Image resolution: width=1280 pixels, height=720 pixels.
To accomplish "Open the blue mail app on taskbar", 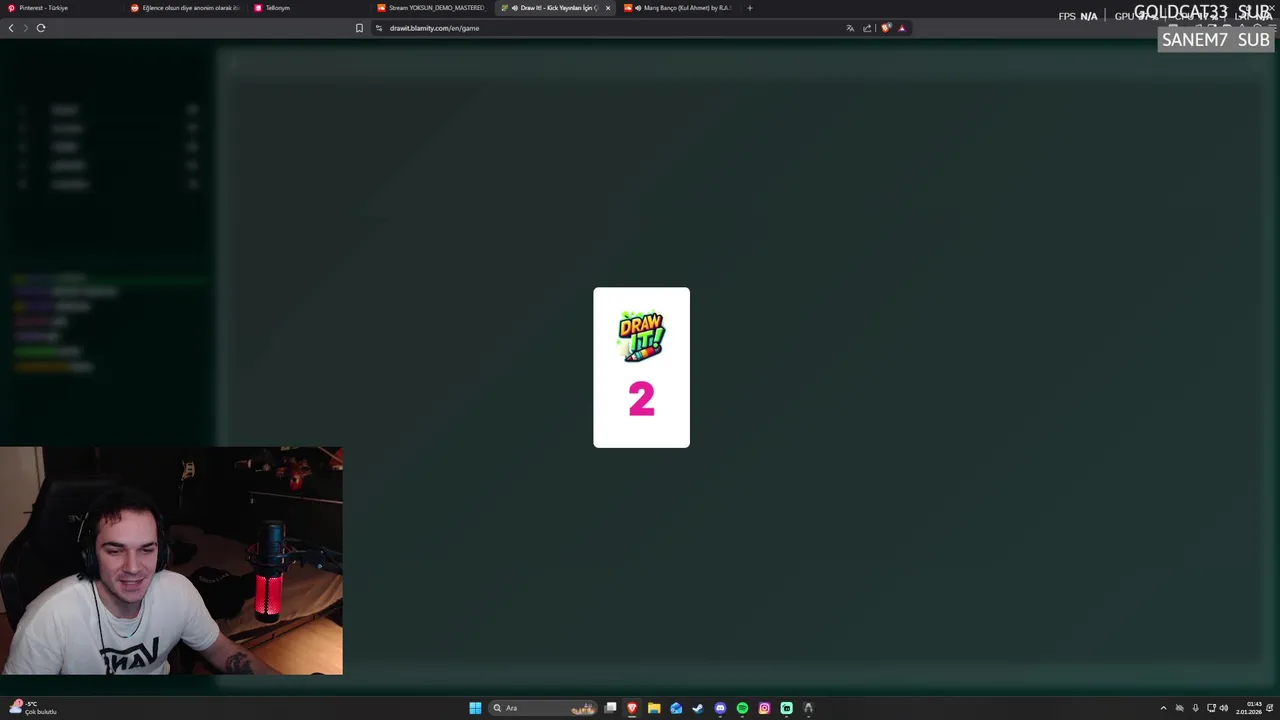I will [x=676, y=708].
